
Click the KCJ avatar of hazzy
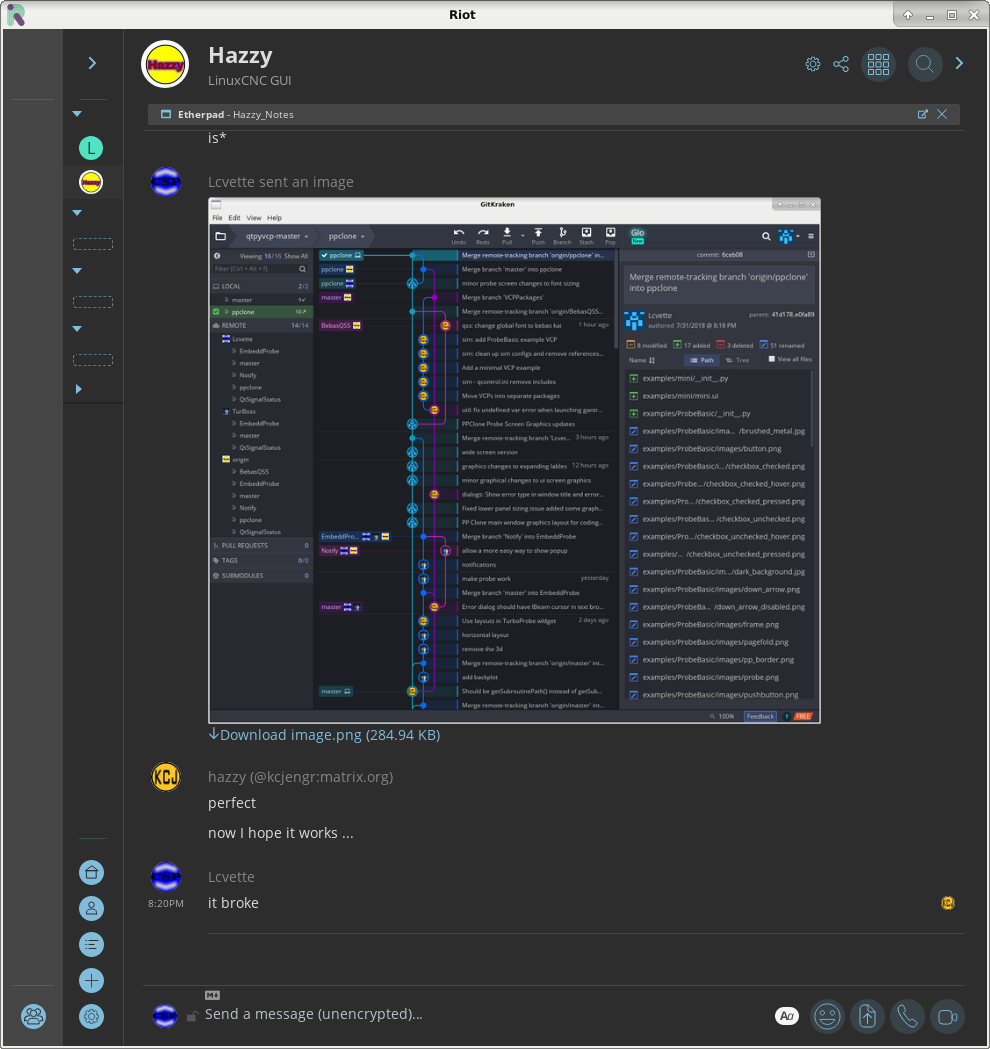pyautogui.click(x=166, y=777)
